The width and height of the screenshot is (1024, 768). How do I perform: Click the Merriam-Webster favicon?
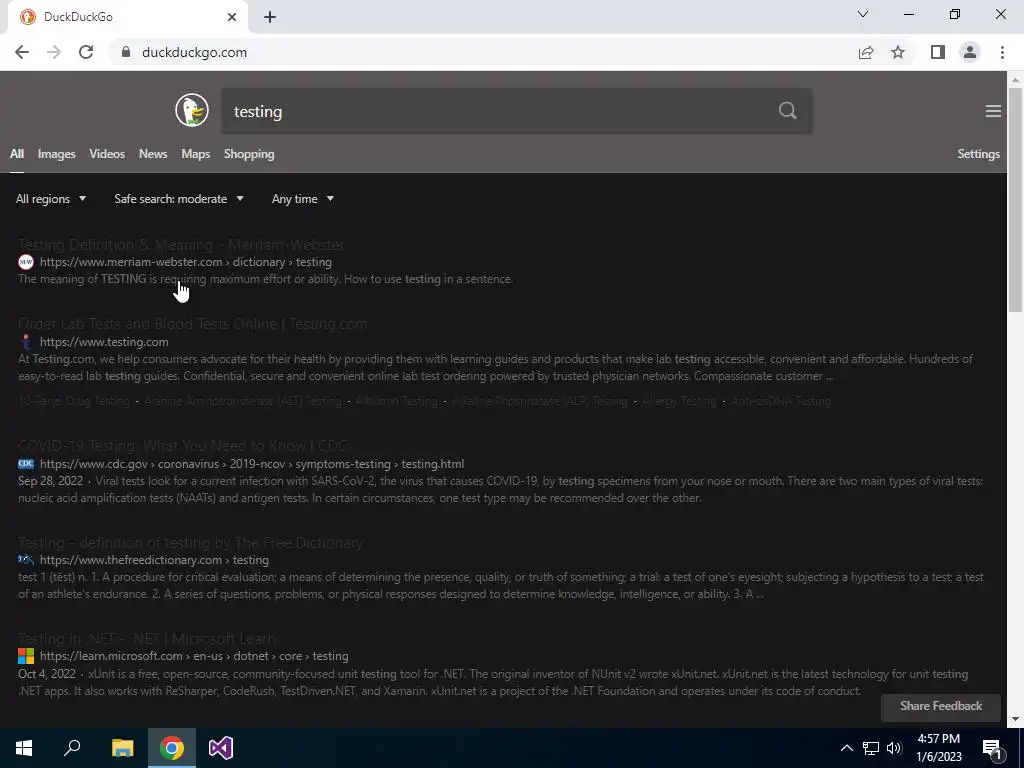point(25,262)
